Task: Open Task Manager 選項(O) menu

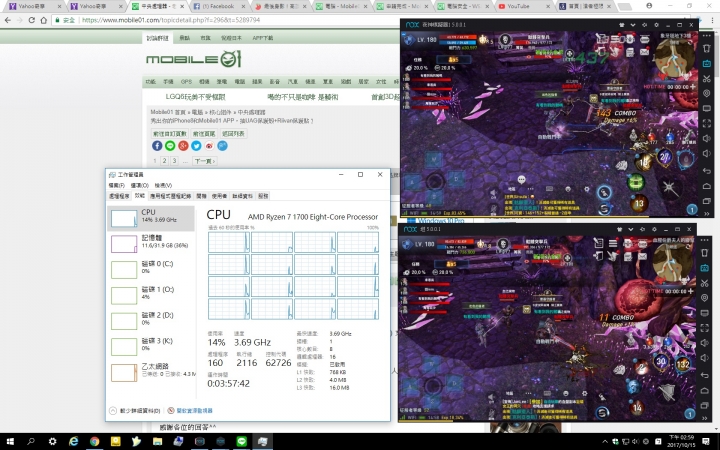Action: point(140,185)
